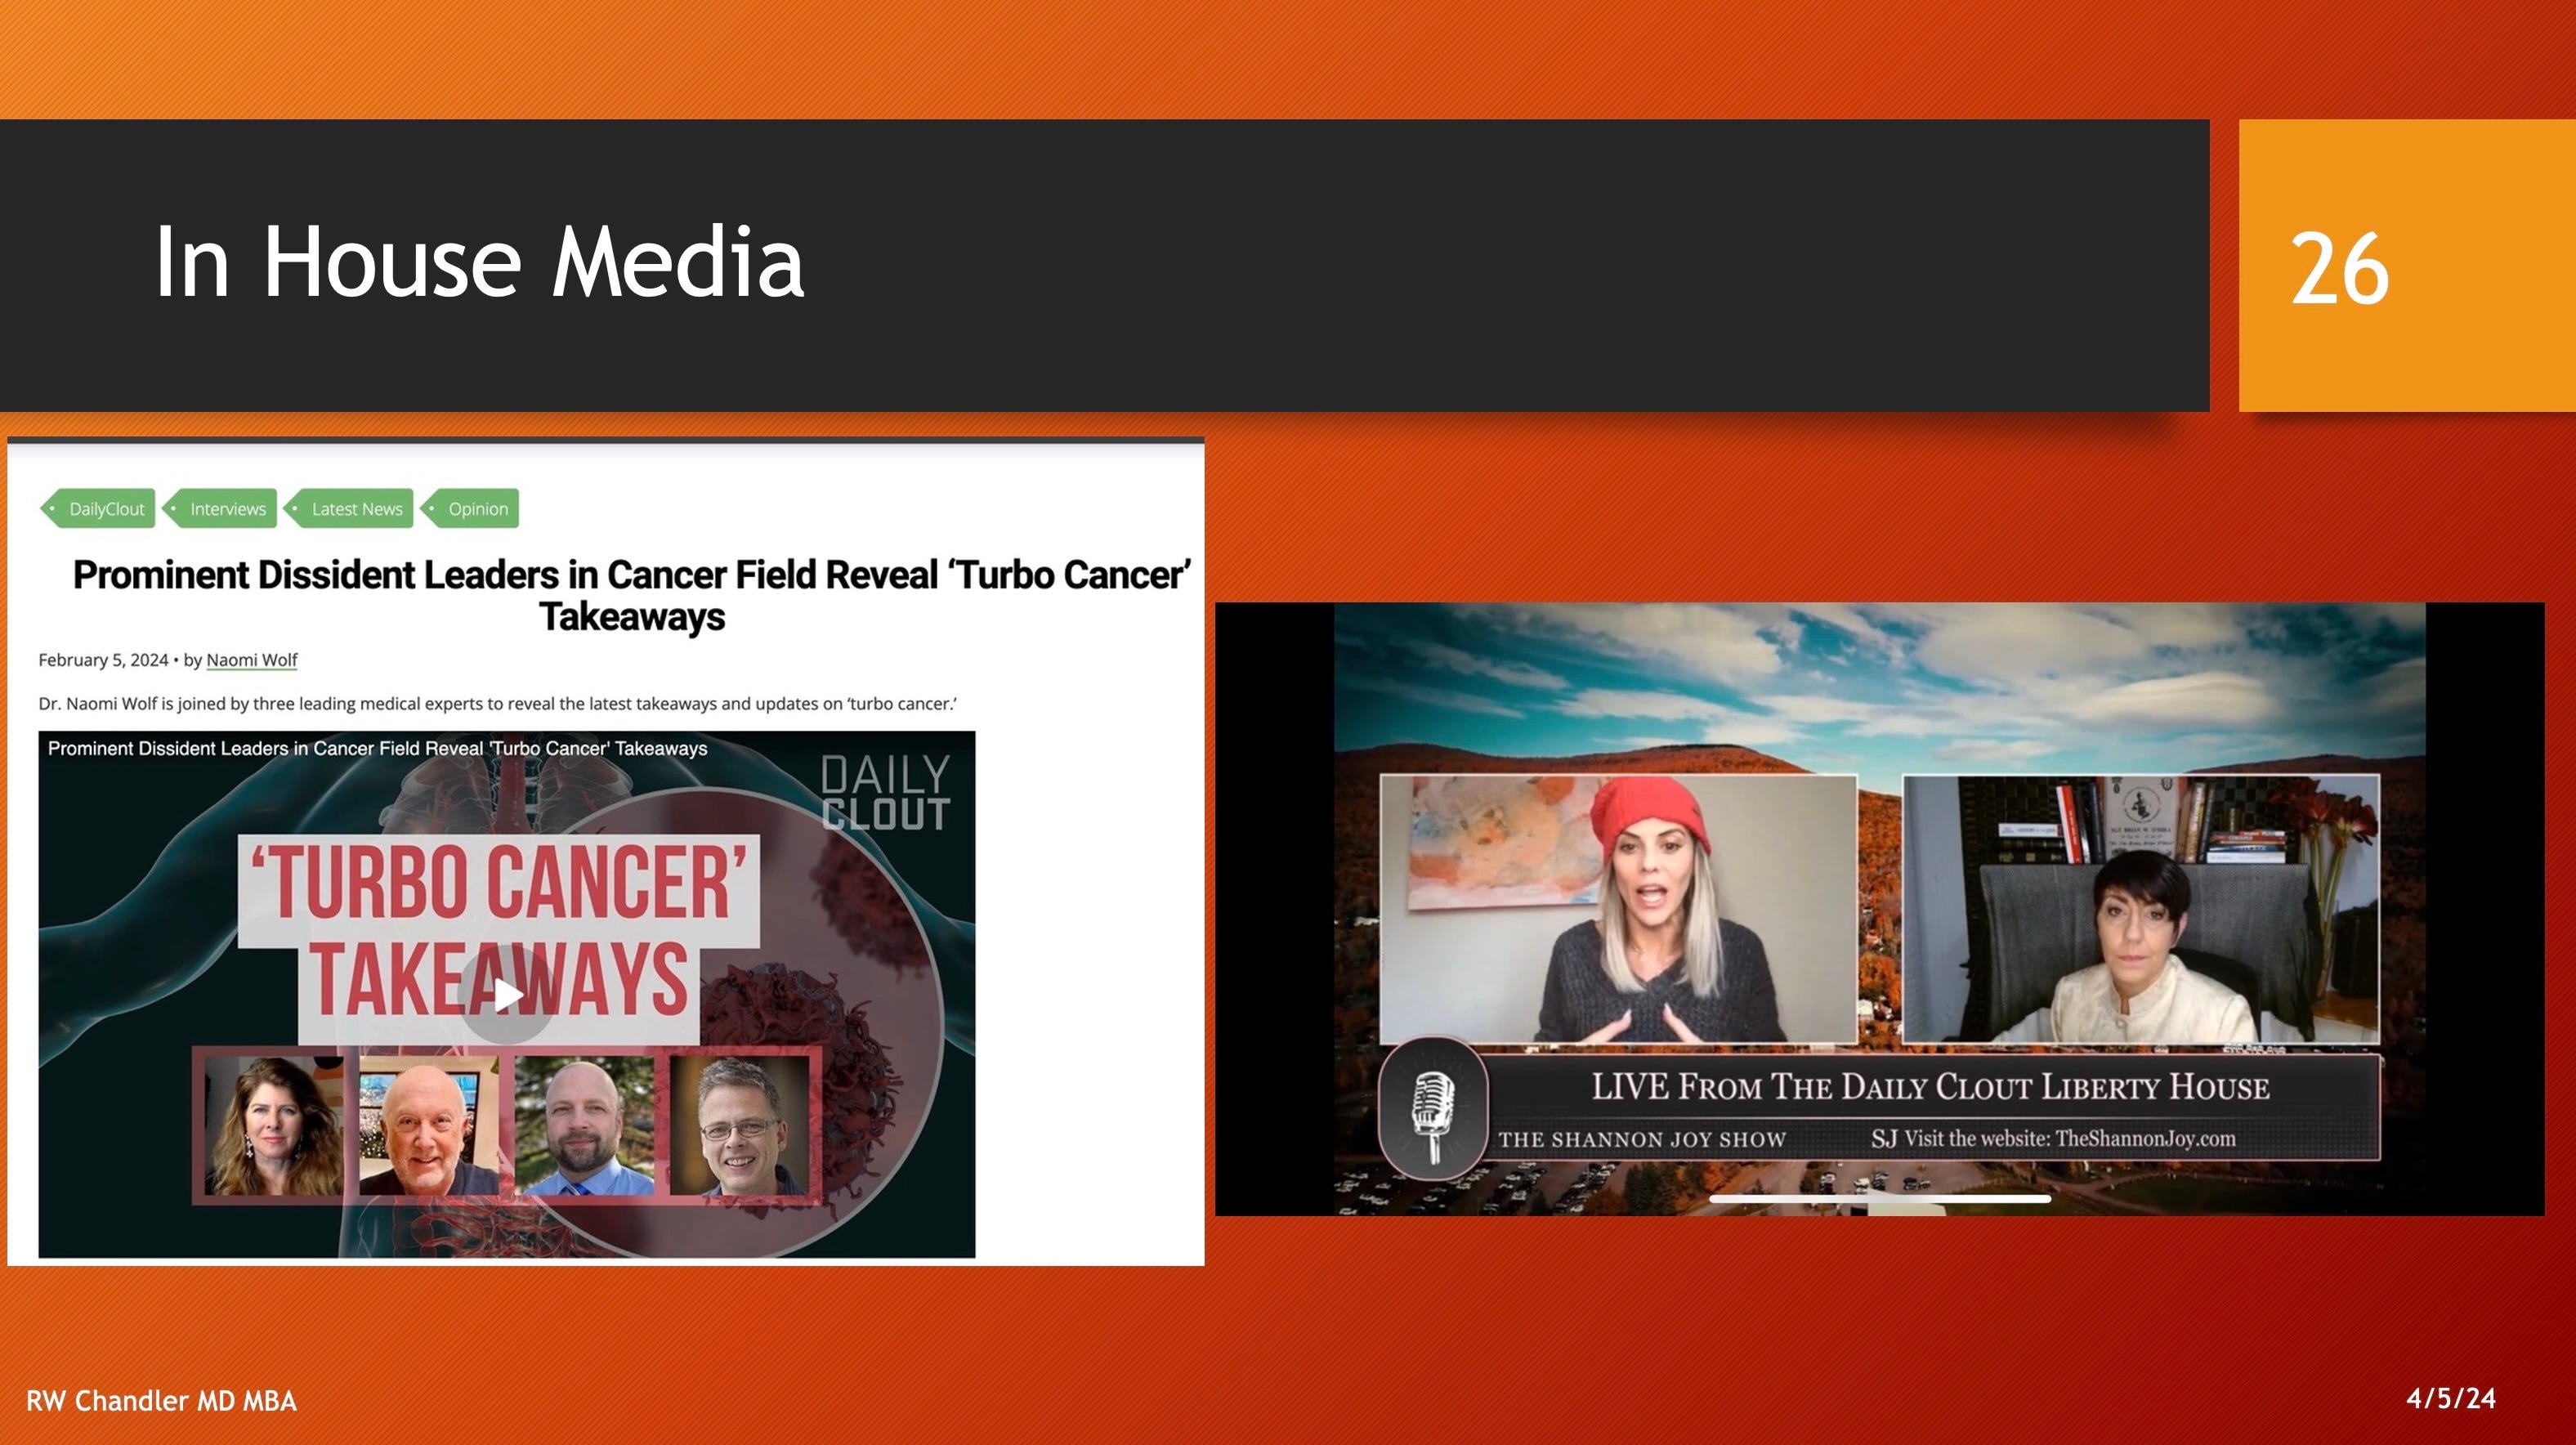Click the dark-haired guest video pane
This screenshot has width=2576, height=1445.
tap(2140, 909)
